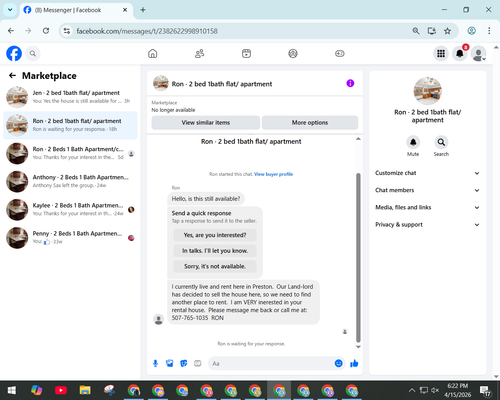Open Facebook search magnifier
Viewport: 500px width, 400px height.
[33, 53]
